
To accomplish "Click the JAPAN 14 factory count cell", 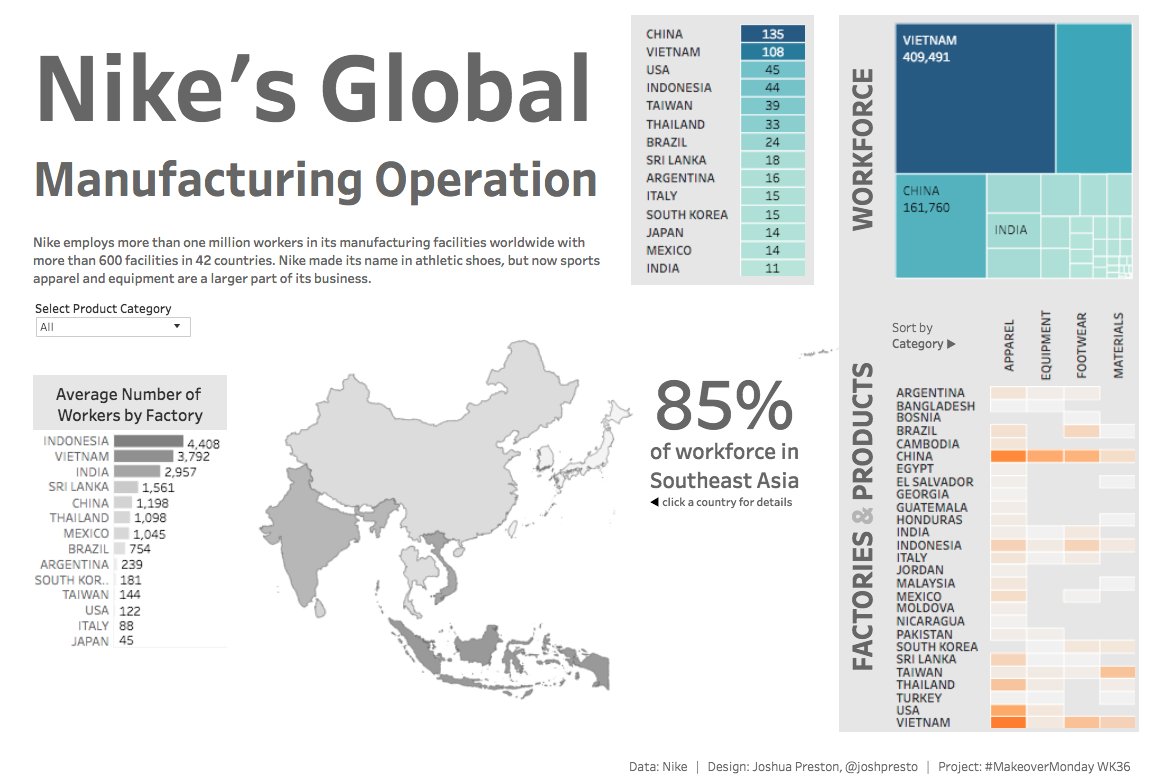I will click(772, 232).
